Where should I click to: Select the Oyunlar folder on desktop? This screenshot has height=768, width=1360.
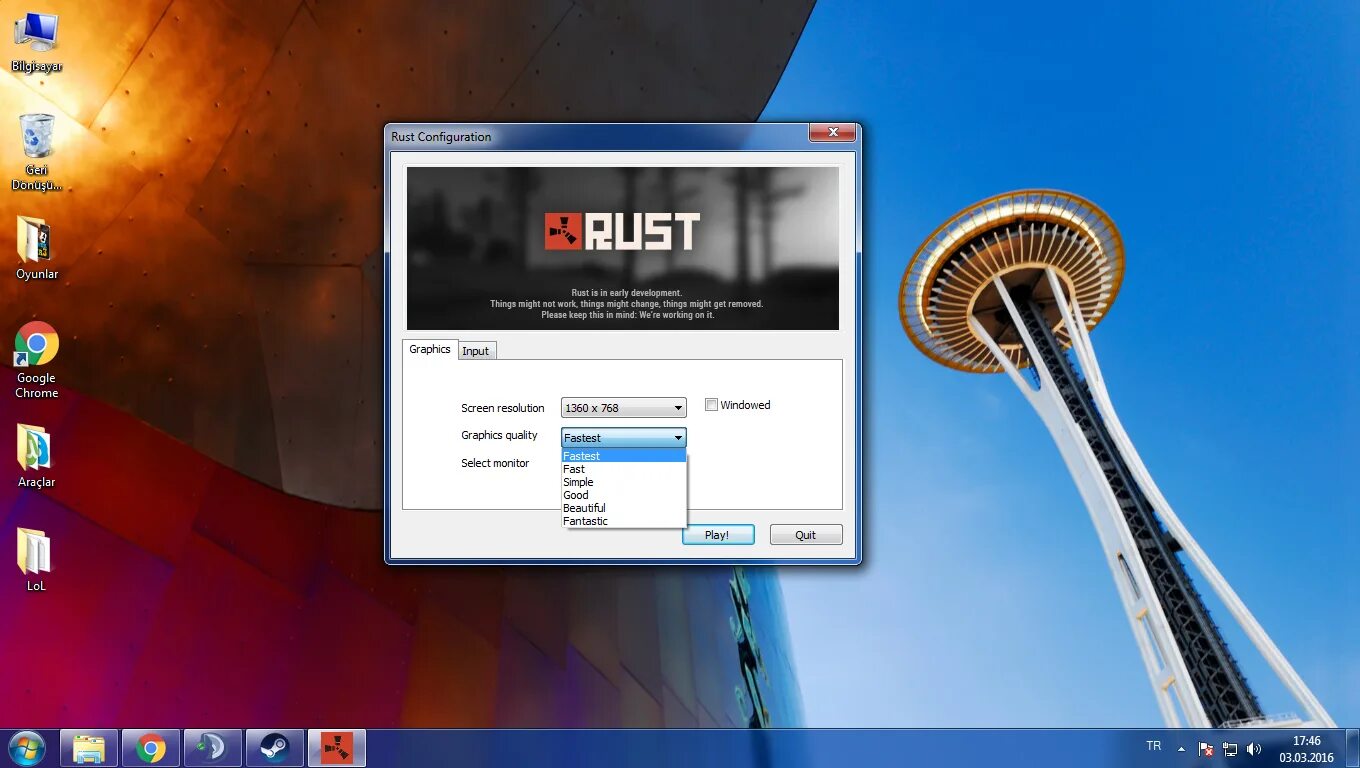click(36, 248)
